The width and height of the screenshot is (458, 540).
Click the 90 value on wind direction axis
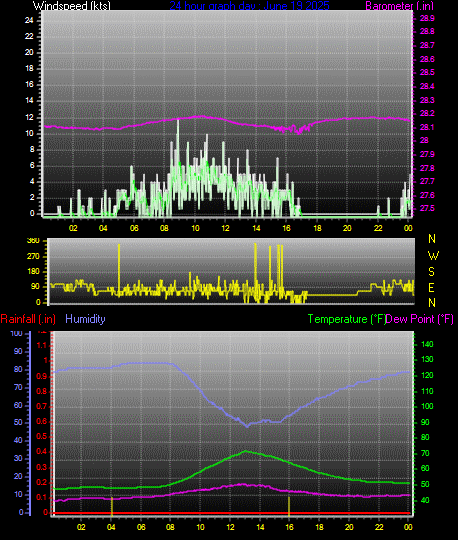click(x=35, y=287)
